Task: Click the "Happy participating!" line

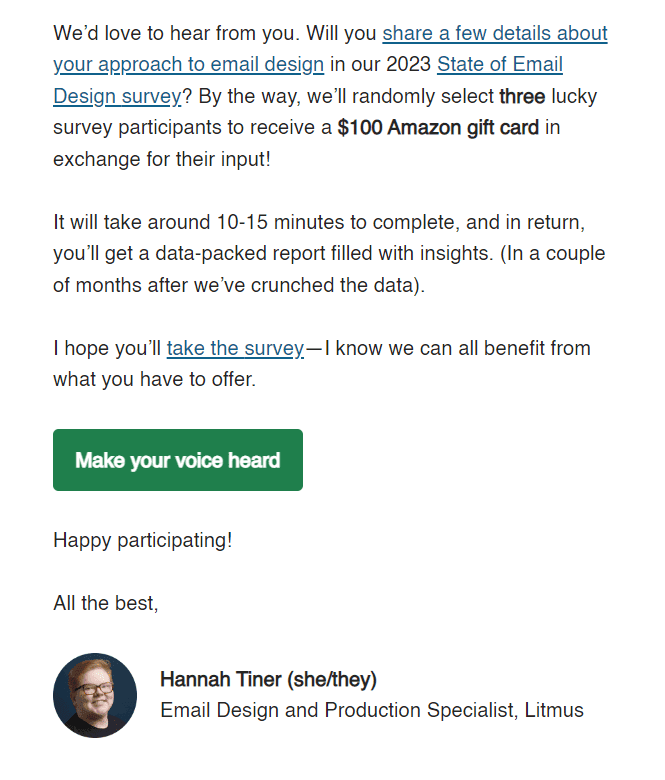Action: pyautogui.click(x=142, y=540)
